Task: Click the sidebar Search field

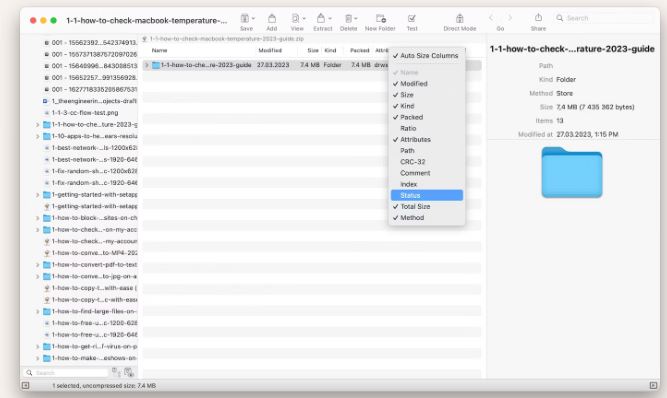Action: [x=66, y=372]
